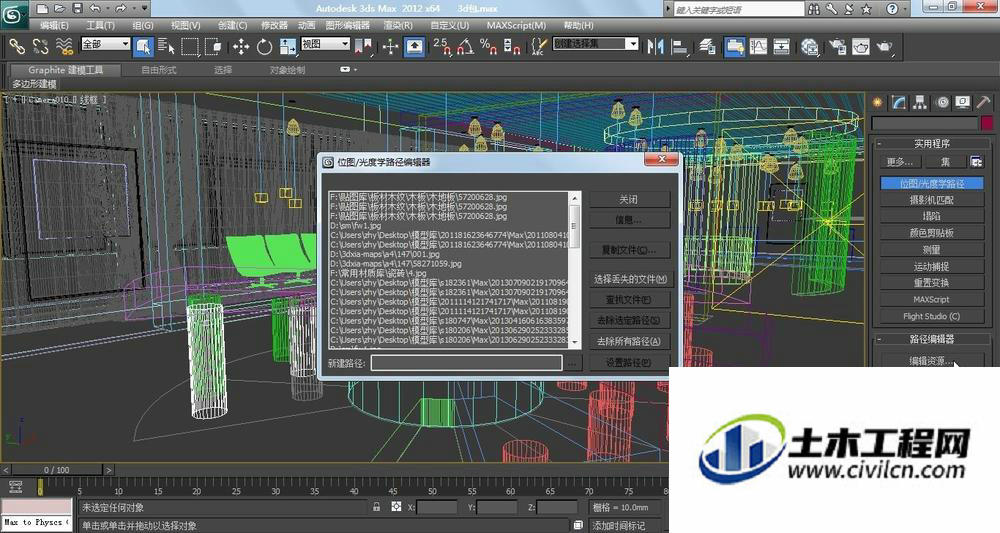Open the 创建(C) menu

coord(232,26)
